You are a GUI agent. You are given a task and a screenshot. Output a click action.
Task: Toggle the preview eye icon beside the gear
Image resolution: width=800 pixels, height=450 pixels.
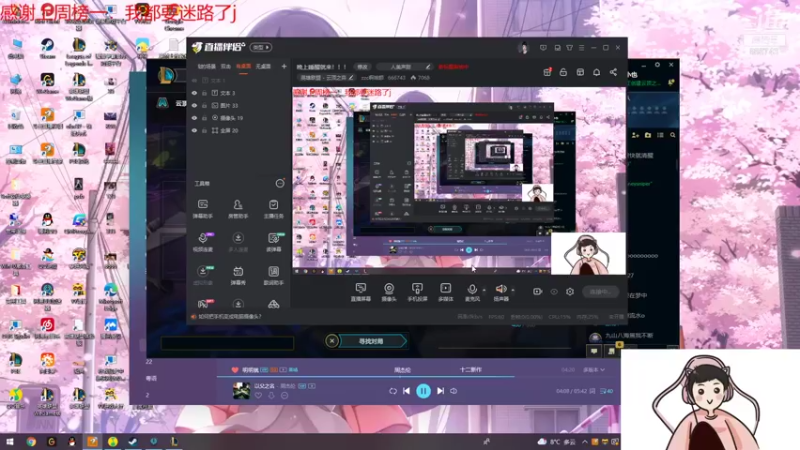[554, 291]
